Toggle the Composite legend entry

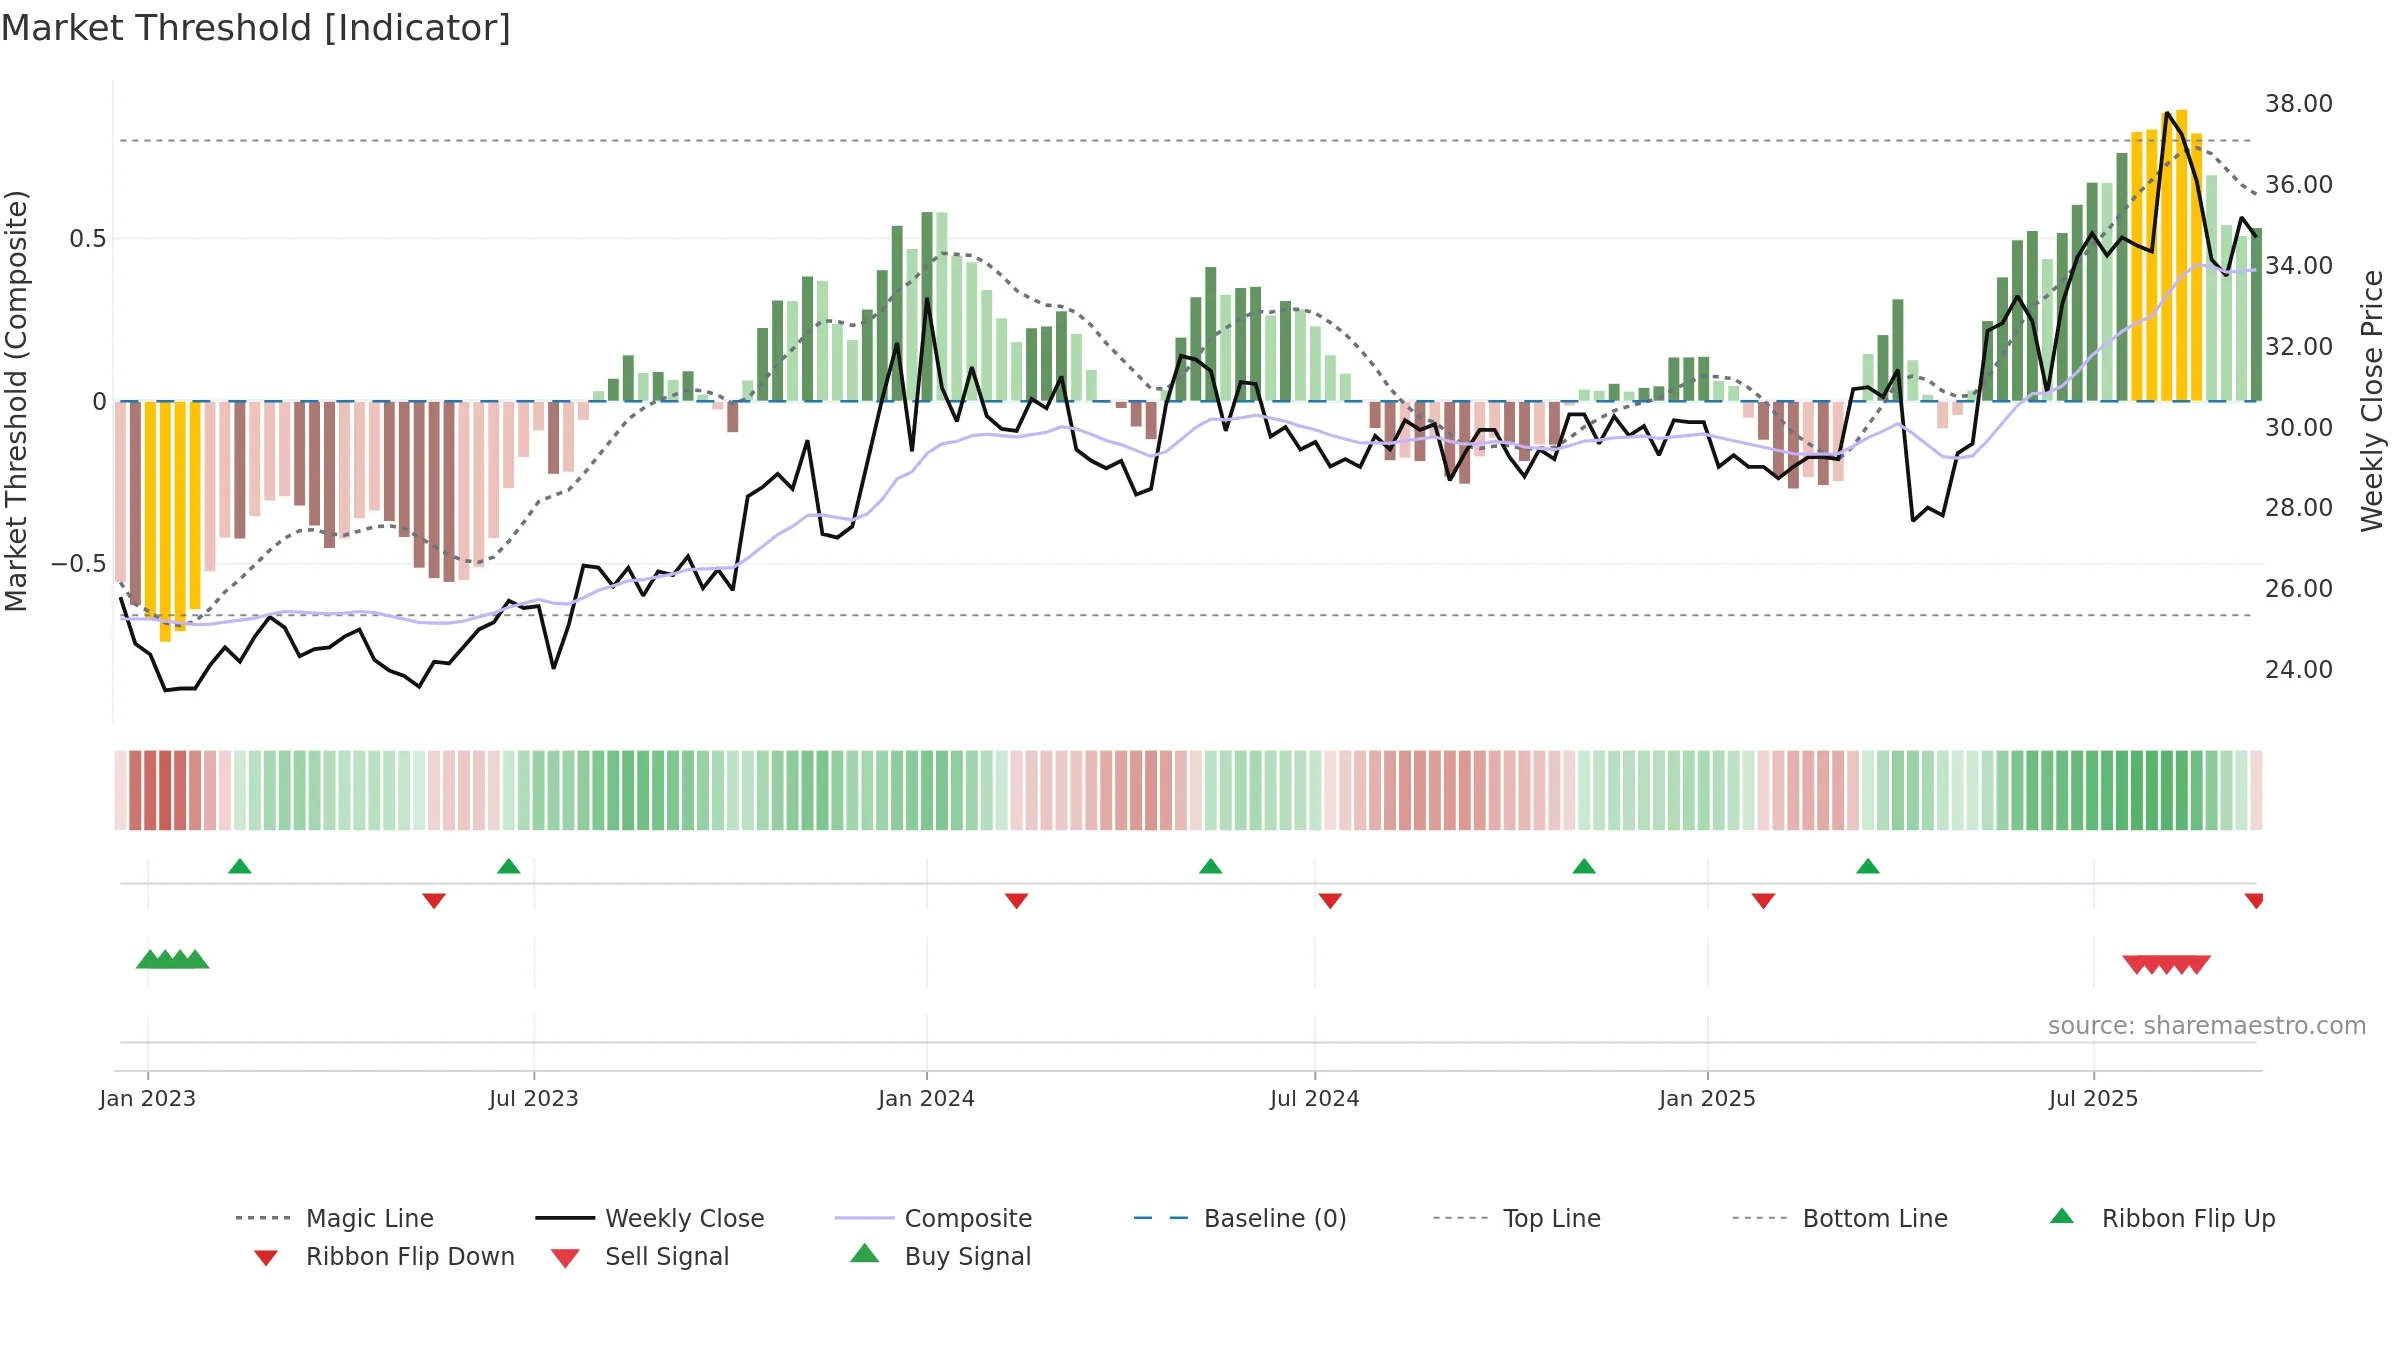tap(933, 1218)
